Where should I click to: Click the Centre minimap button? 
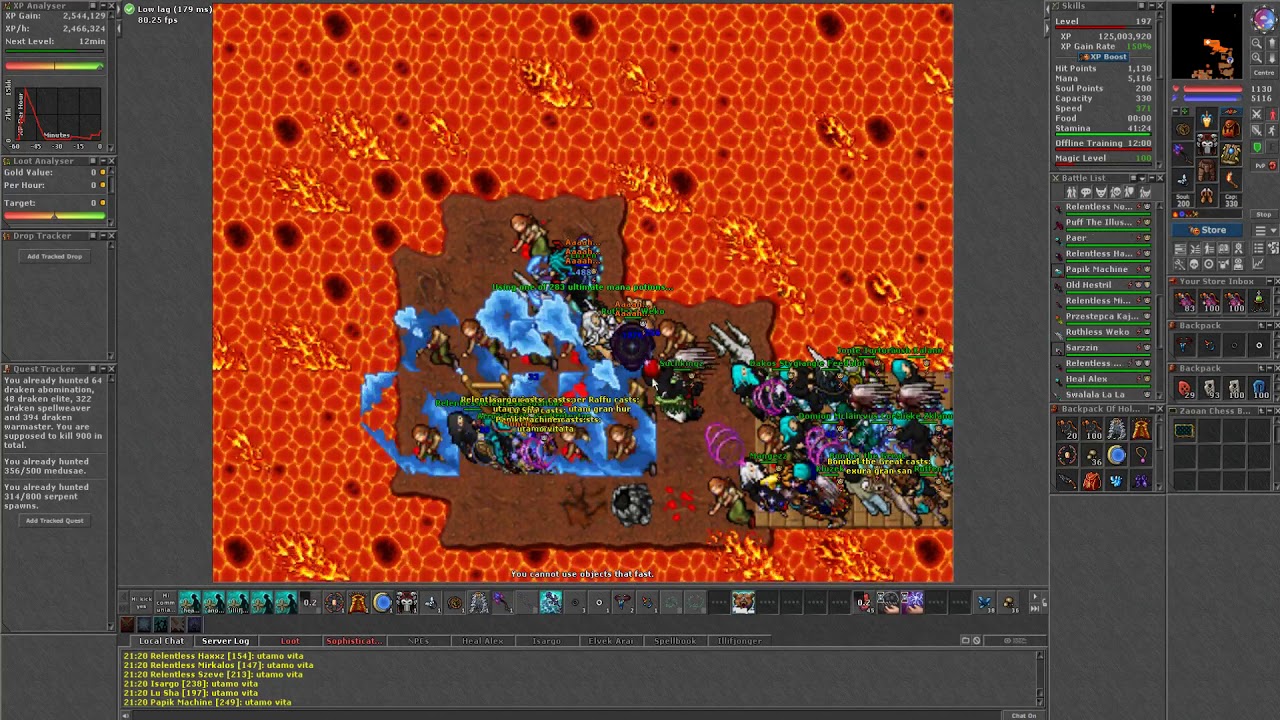click(1264, 72)
